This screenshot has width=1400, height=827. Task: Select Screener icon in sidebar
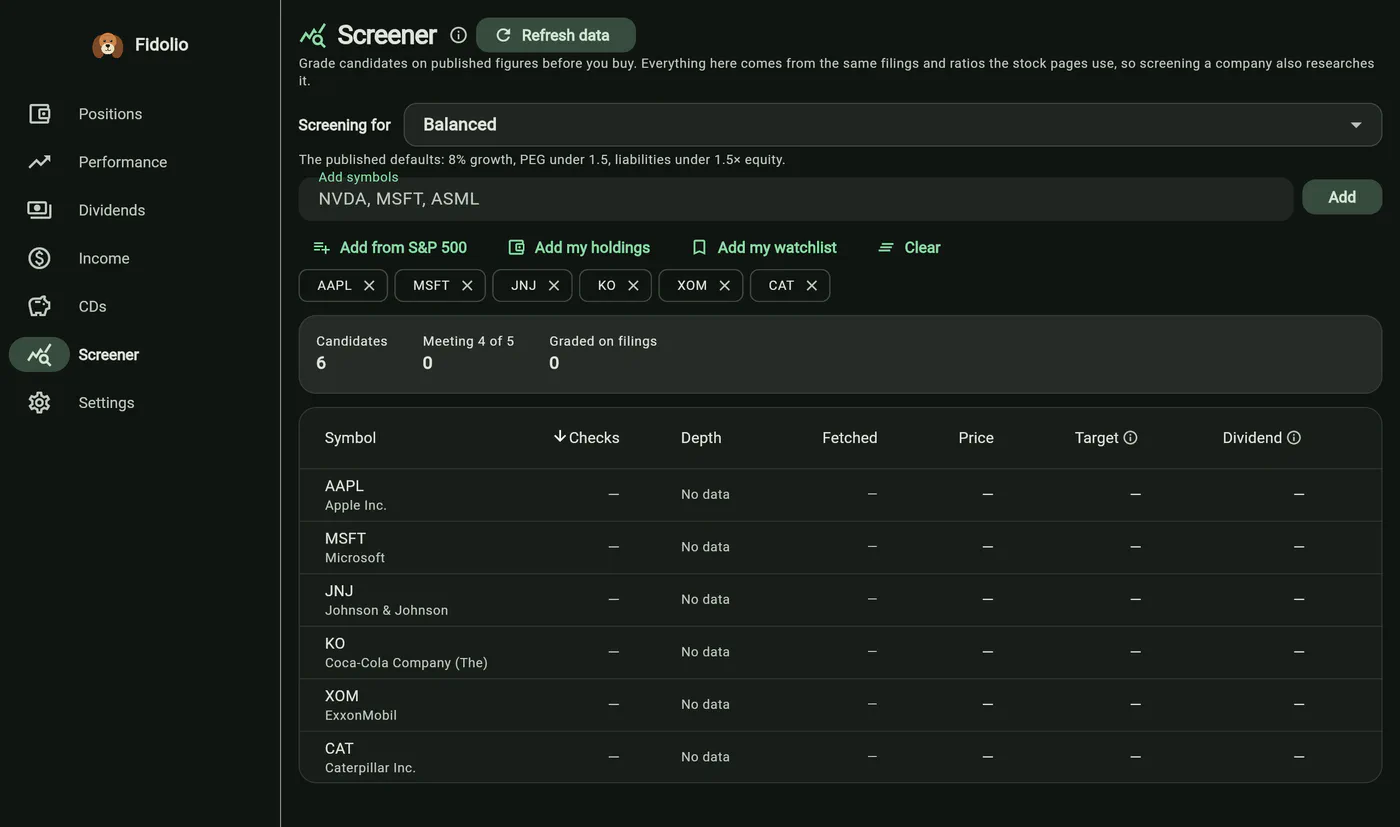[x=39, y=354]
